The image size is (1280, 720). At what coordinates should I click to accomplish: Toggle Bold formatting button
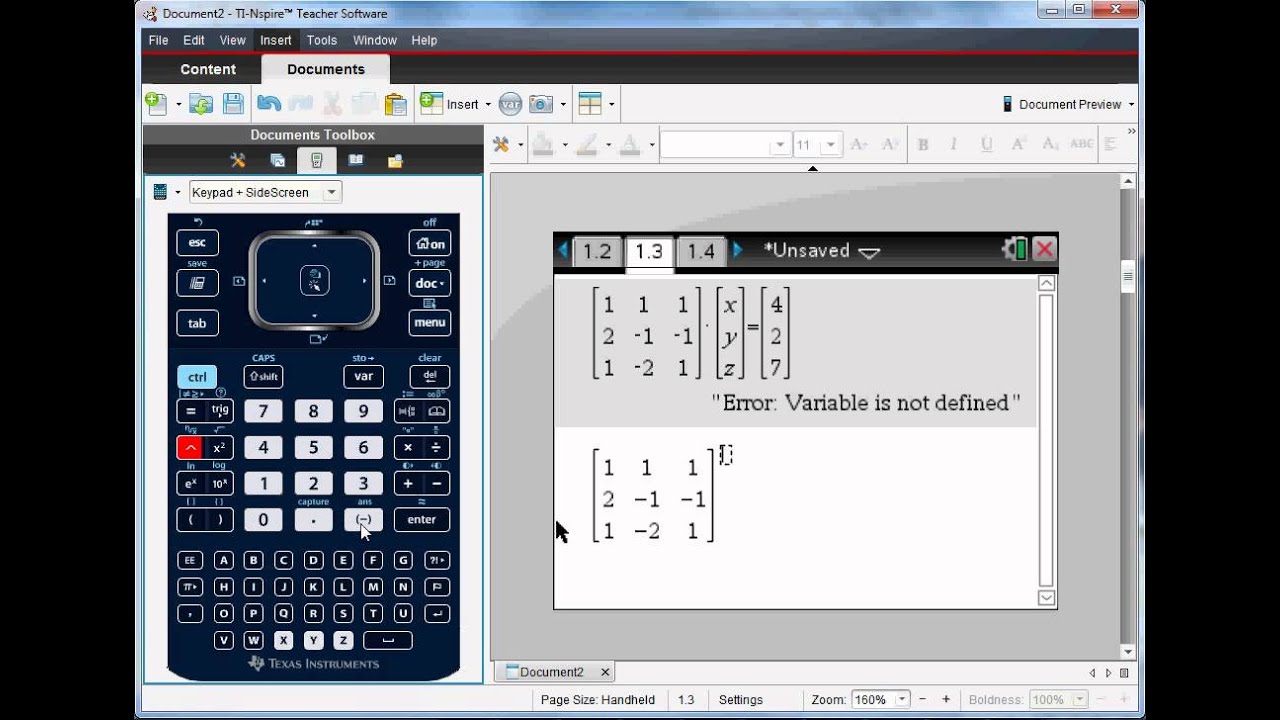click(923, 145)
